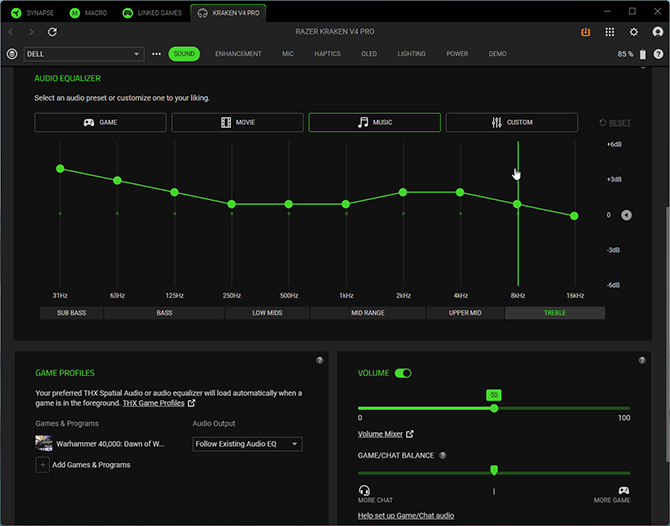This screenshot has height=526, width=670.
Task: Click Game/Chat Balance help icon
Action: point(443,455)
